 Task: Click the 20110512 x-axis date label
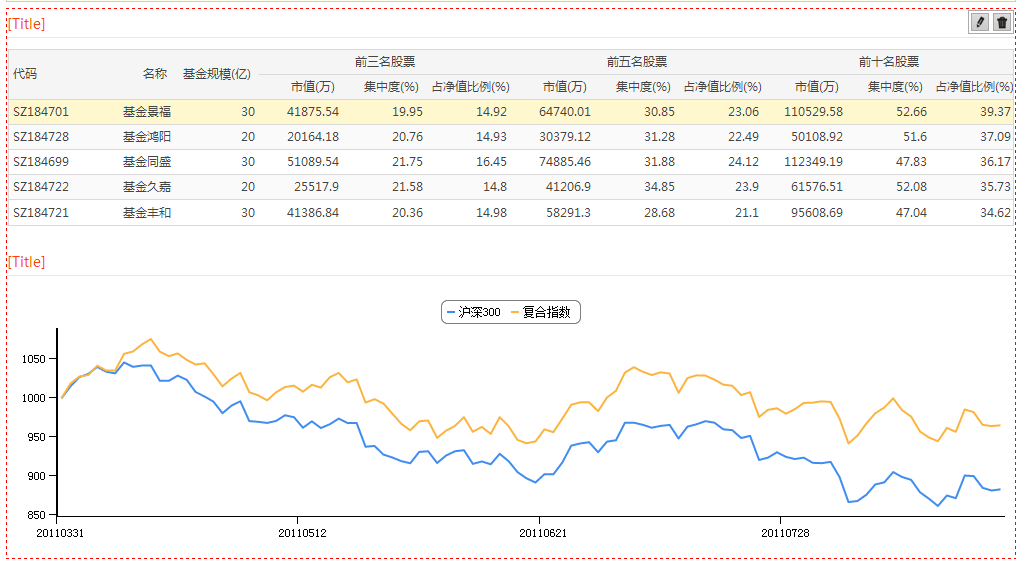coord(302,533)
